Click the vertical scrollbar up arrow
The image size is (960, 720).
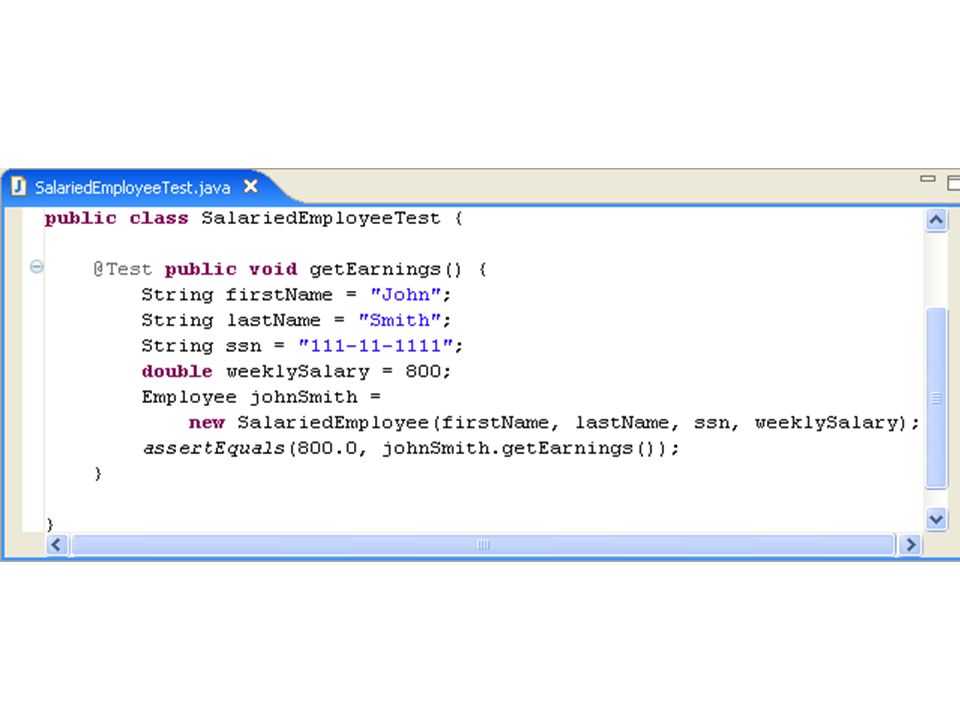(936, 220)
